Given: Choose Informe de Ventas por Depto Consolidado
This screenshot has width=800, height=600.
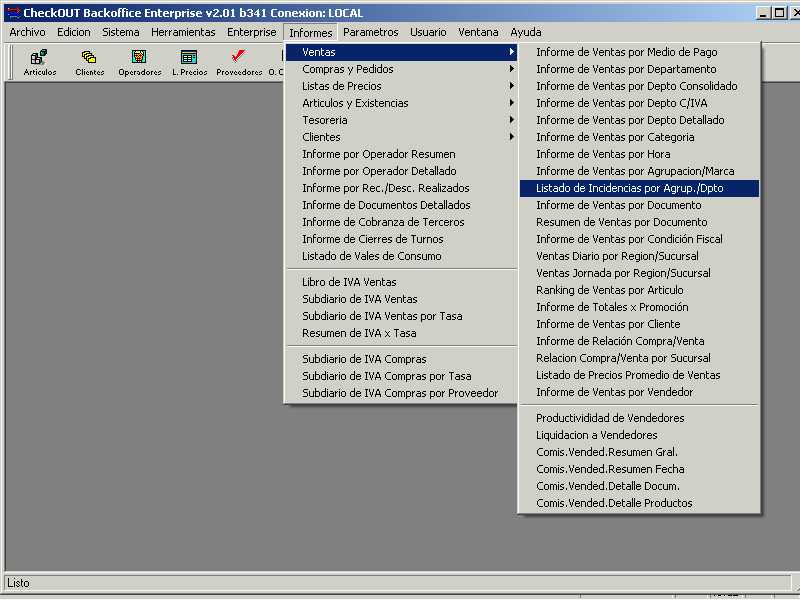Looking at the screenshot, I should tap(639, 86).
